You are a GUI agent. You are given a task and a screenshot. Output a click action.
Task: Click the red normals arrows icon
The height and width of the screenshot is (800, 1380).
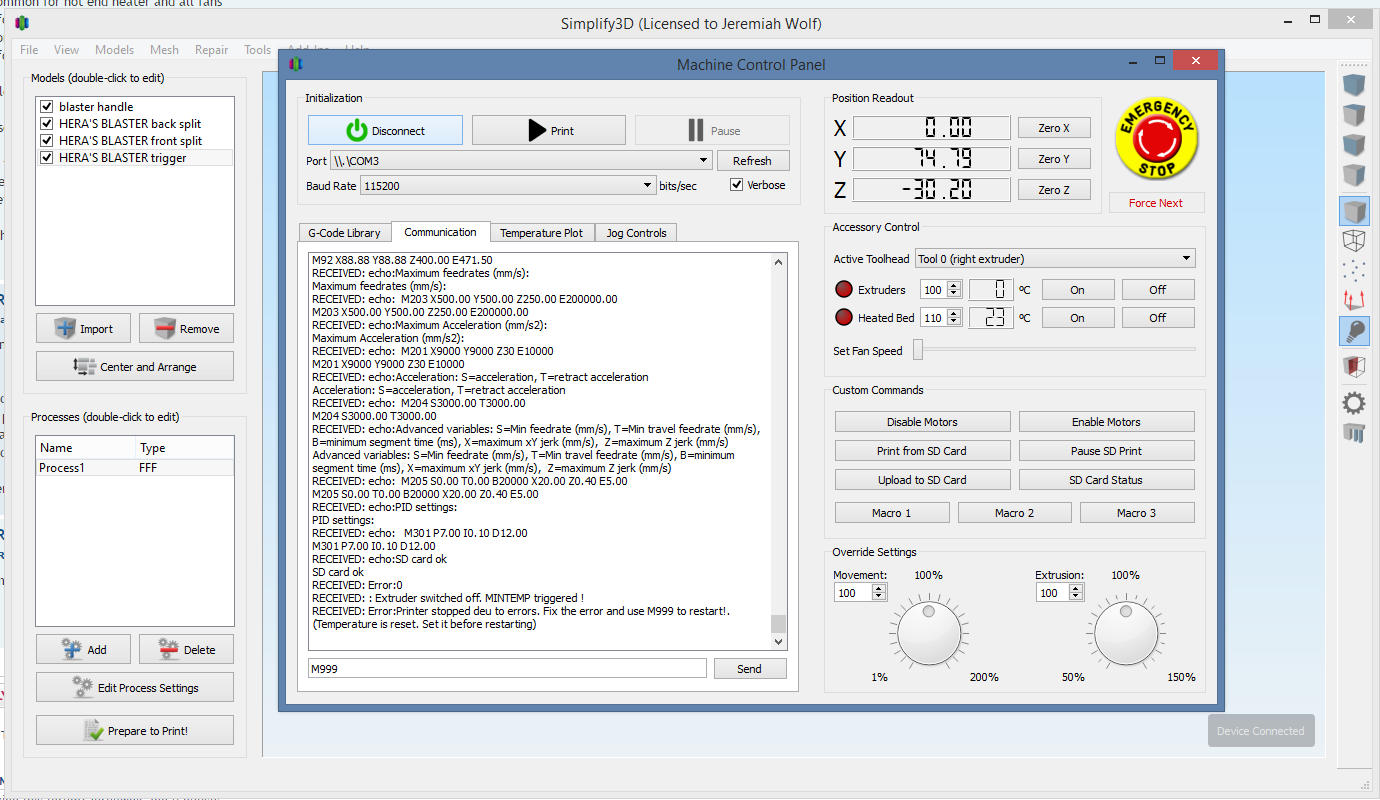click(x=1354, y=299)
